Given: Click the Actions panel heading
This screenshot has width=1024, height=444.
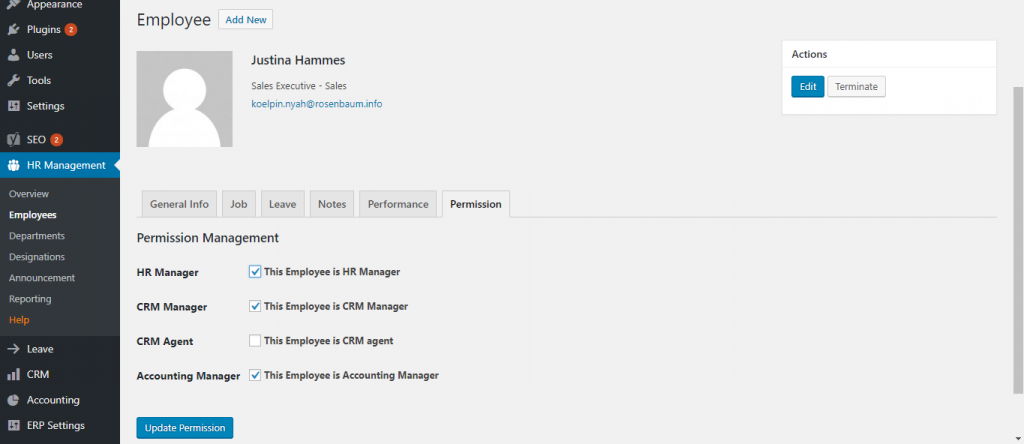Looking at the screenshot, I should (809, 54).
